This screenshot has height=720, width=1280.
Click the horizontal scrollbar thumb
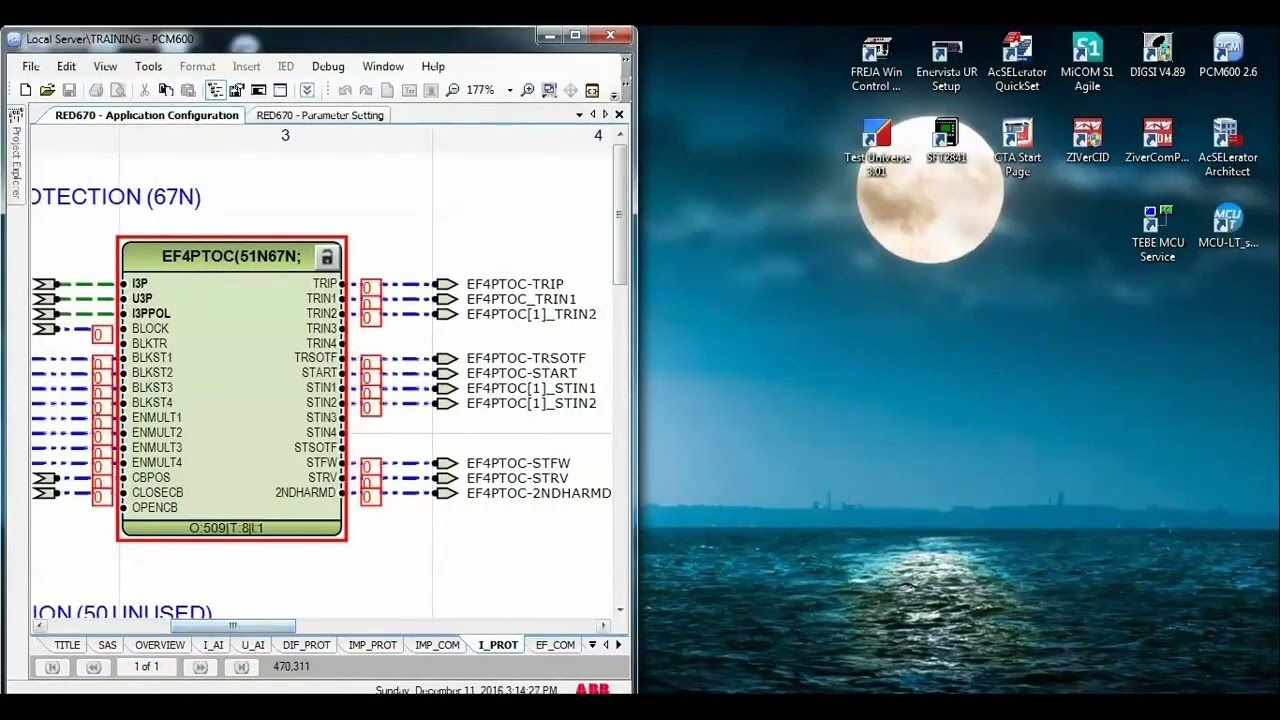232,626
